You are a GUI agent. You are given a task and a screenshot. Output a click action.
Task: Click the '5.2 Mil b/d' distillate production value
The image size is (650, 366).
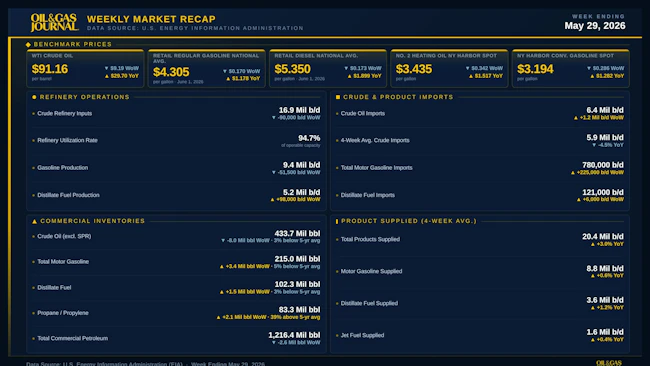(301, 192)
